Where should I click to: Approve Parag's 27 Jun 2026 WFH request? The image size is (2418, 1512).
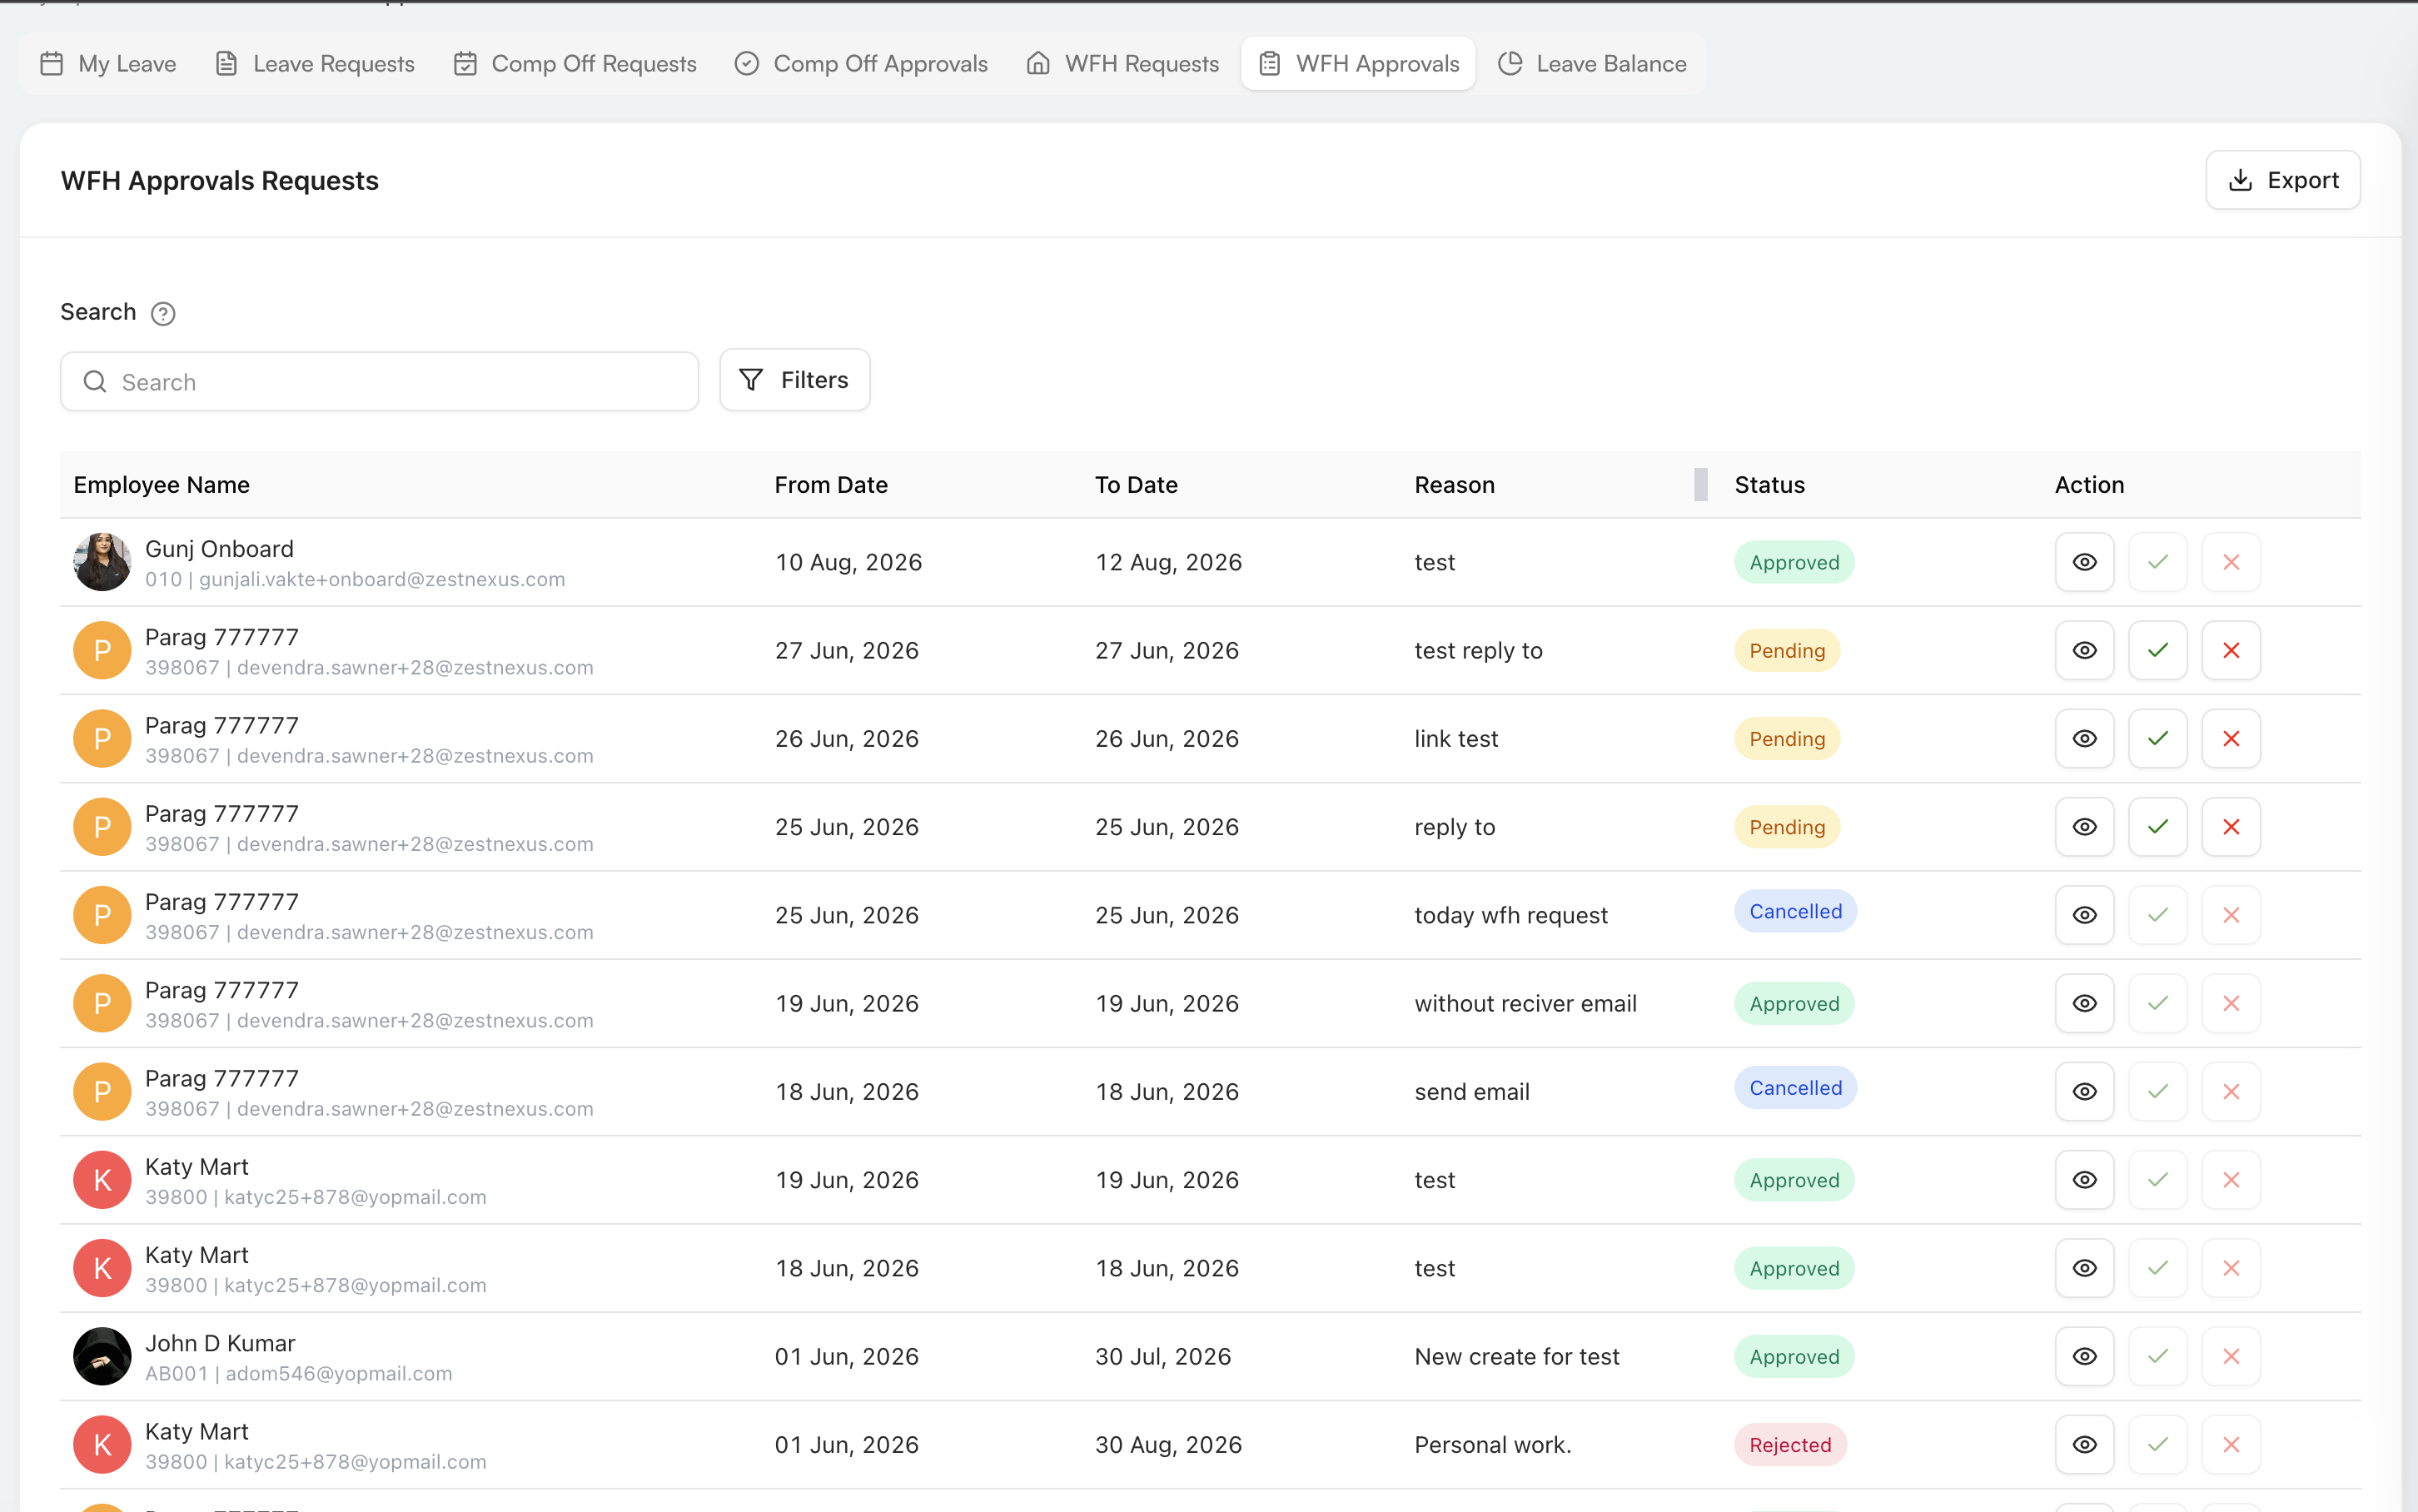[x=2157, y=650]
